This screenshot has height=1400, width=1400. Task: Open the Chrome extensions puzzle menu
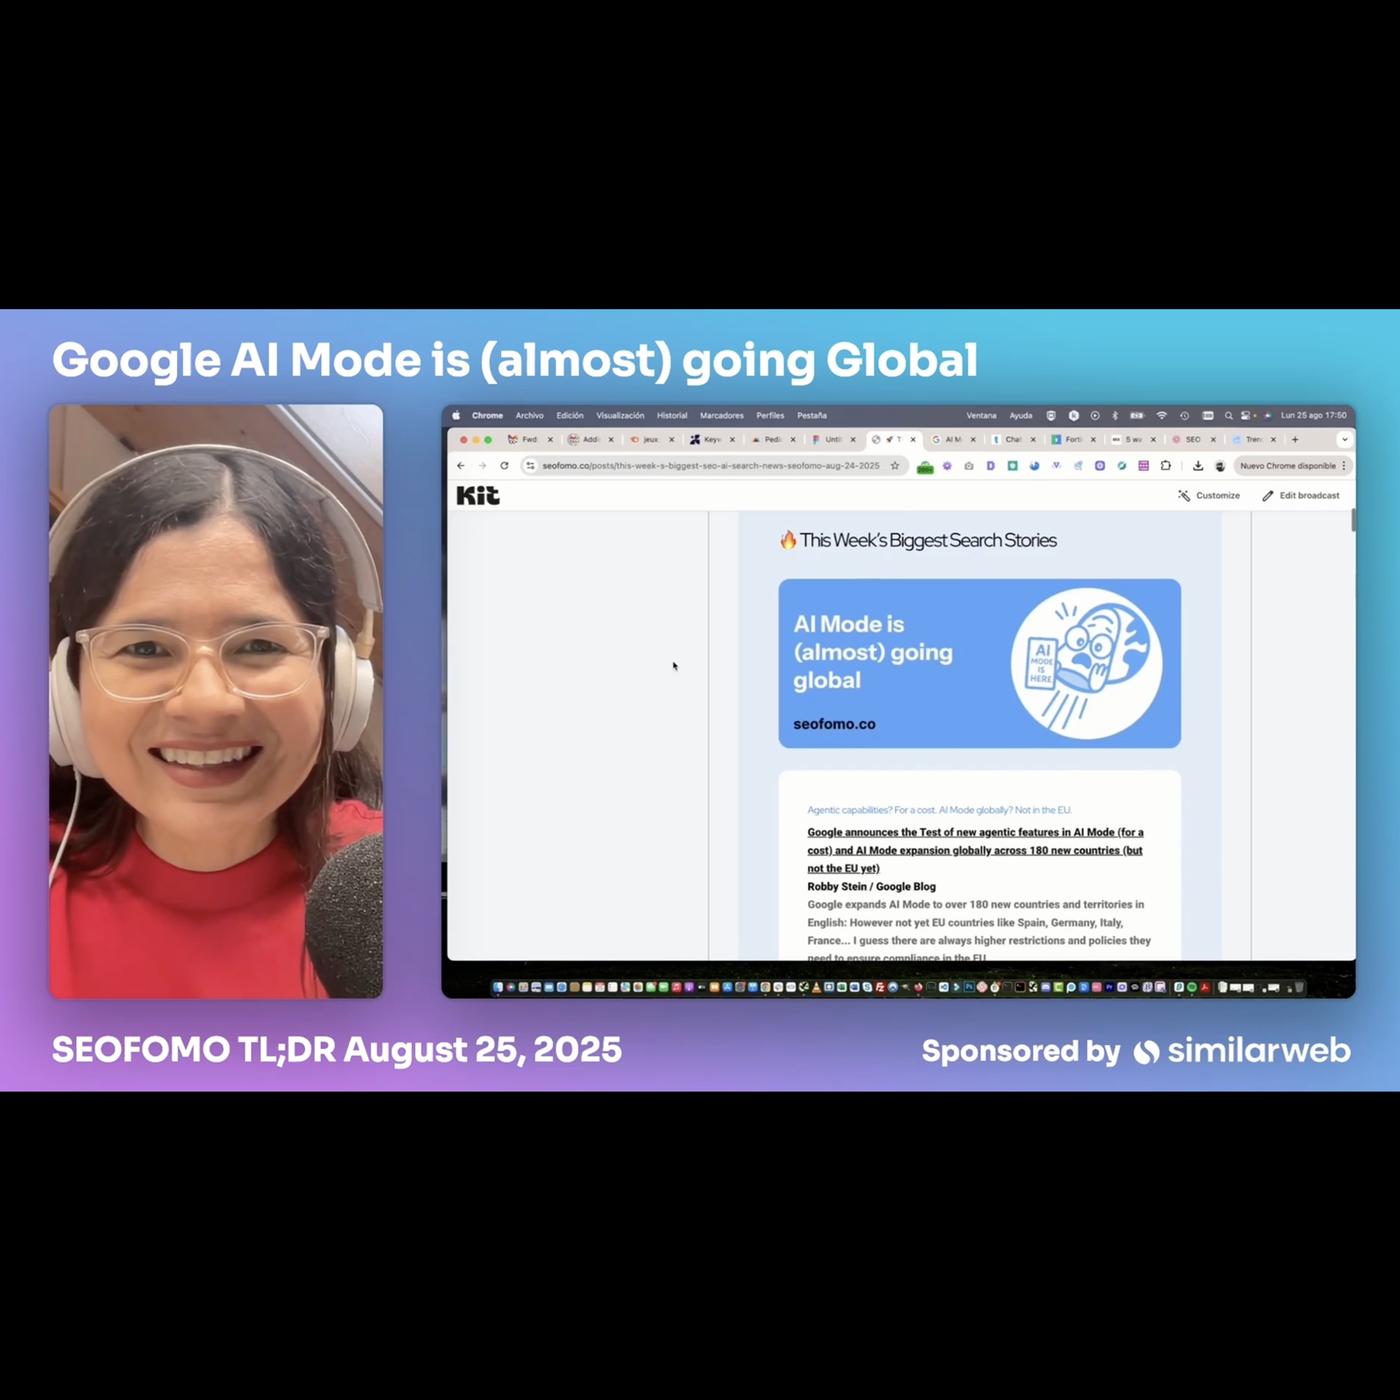(1166, 466)
